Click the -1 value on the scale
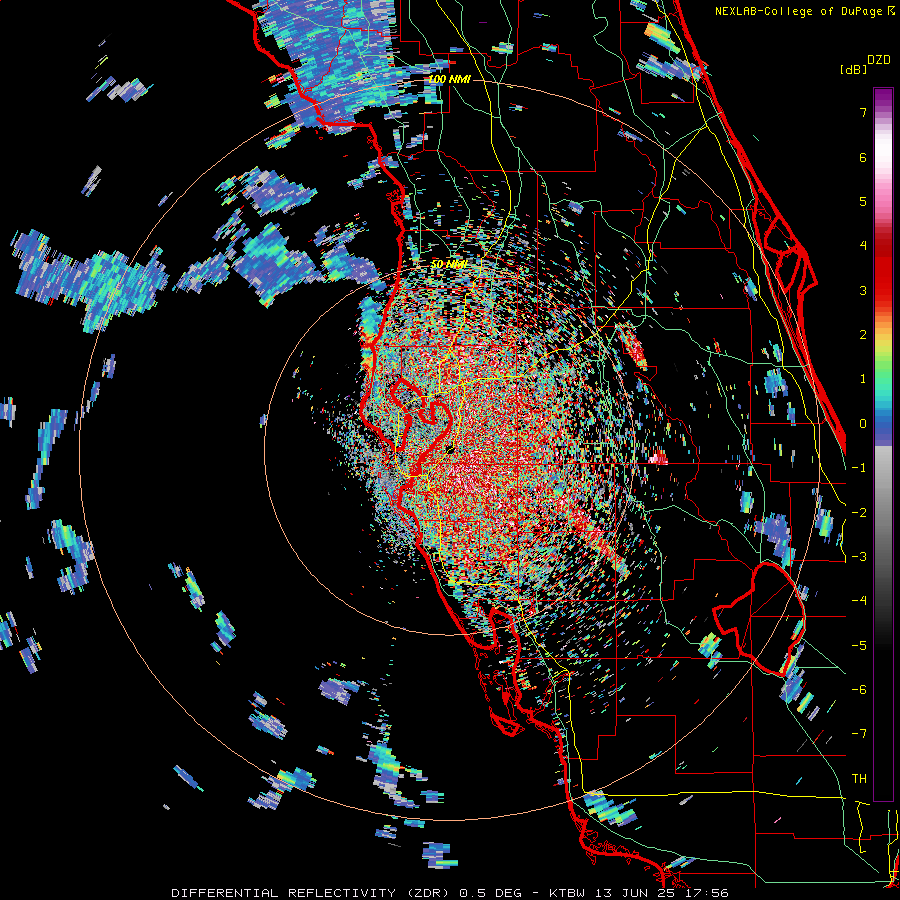 click(859, 468)
